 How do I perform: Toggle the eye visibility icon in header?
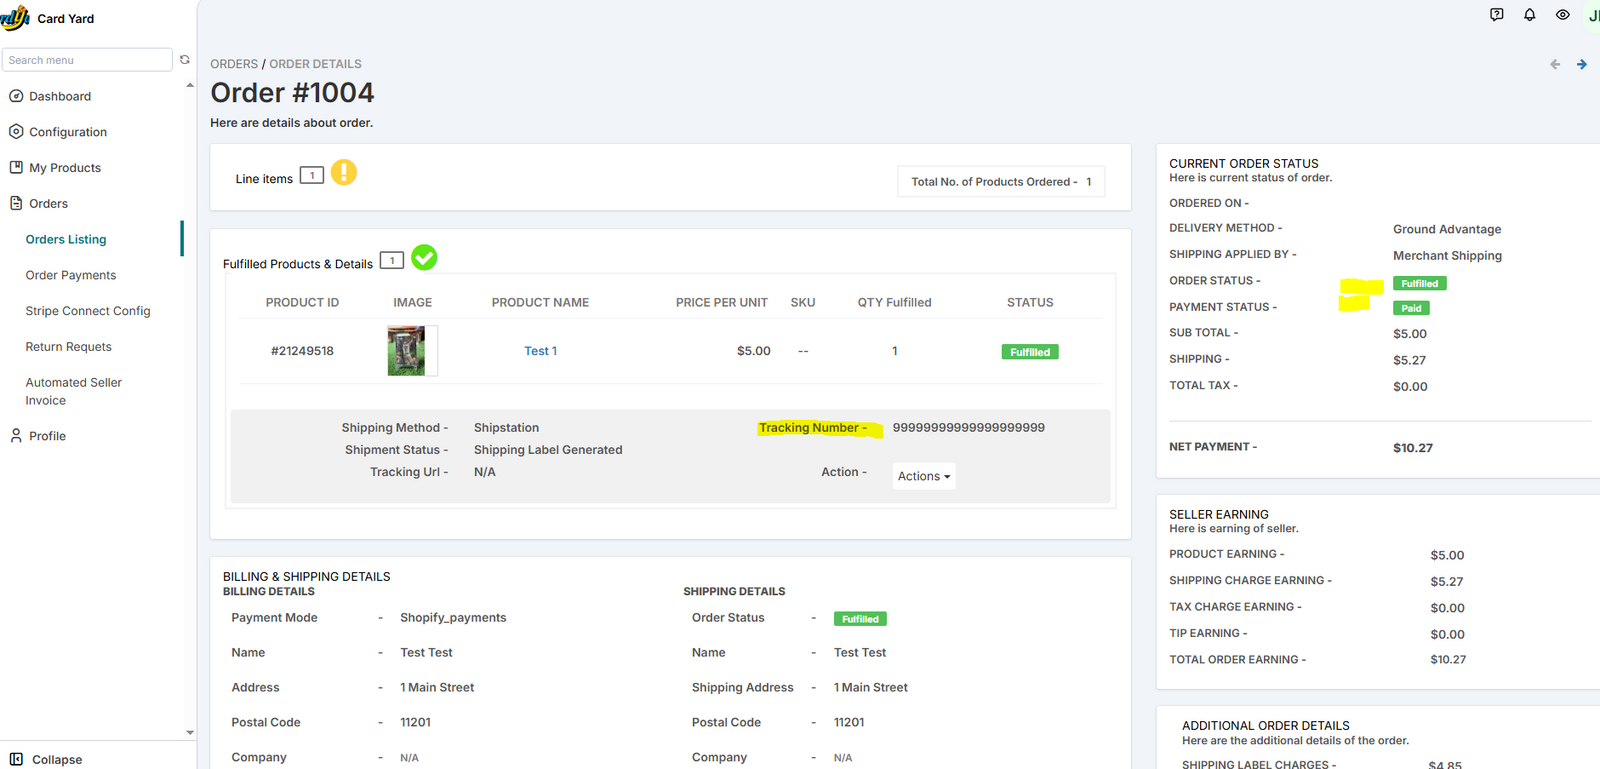point(1562,15)
